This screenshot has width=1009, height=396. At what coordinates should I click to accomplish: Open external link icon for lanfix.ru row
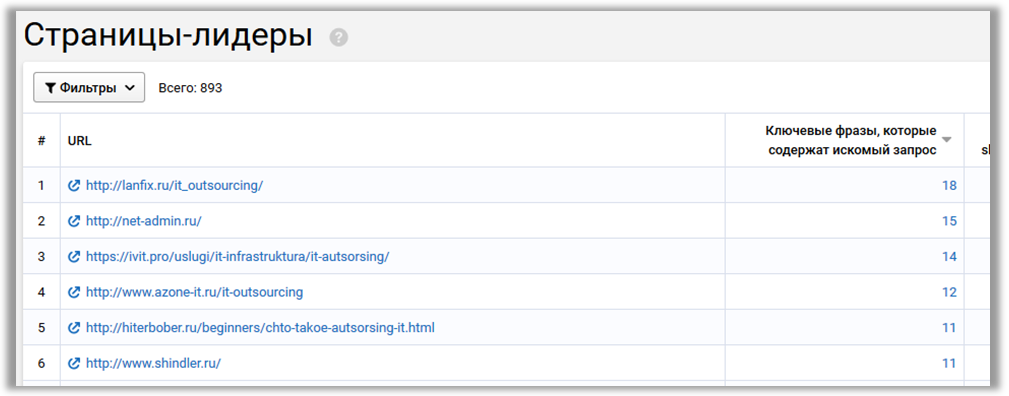tap(74, 185)
